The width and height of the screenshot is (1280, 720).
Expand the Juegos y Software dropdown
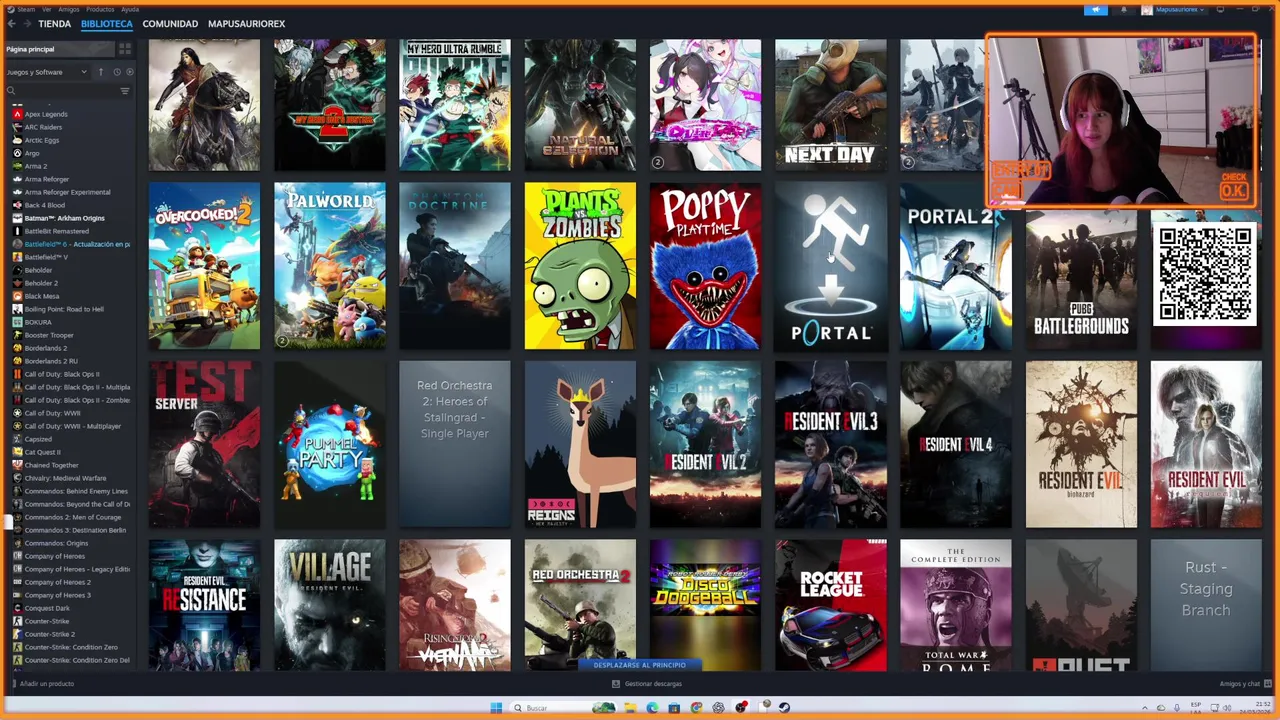(x=46, y=72)
